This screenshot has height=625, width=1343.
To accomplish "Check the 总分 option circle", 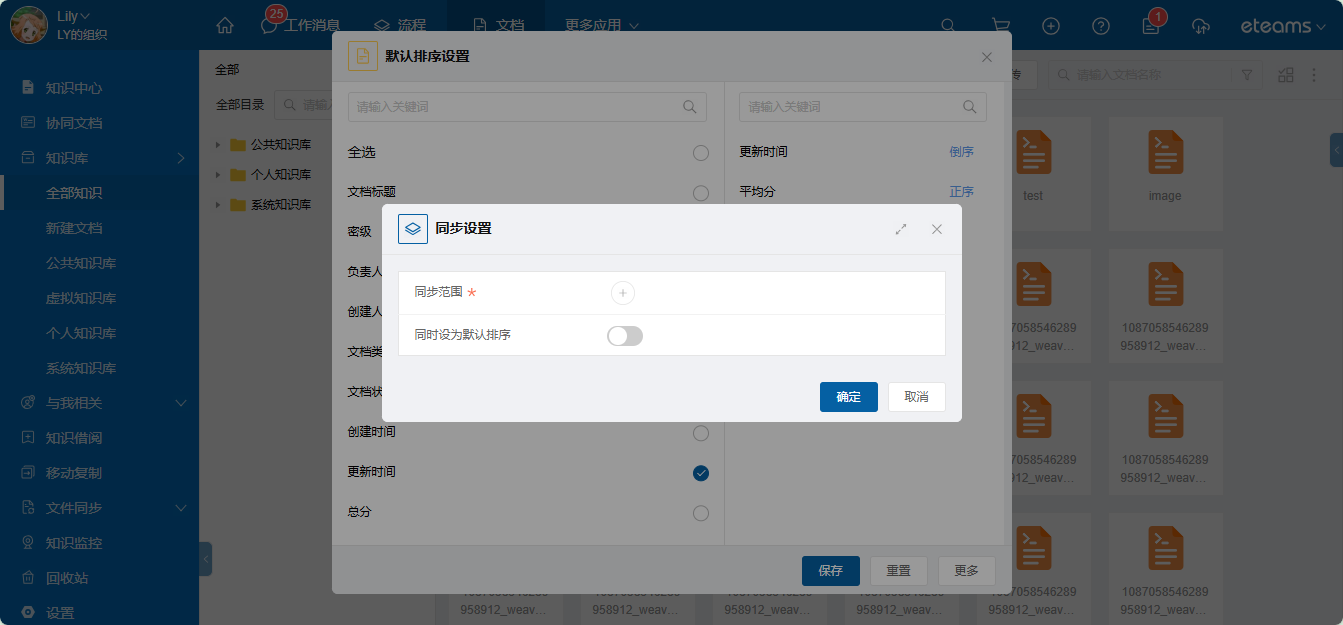I will [x=701, y=513].
